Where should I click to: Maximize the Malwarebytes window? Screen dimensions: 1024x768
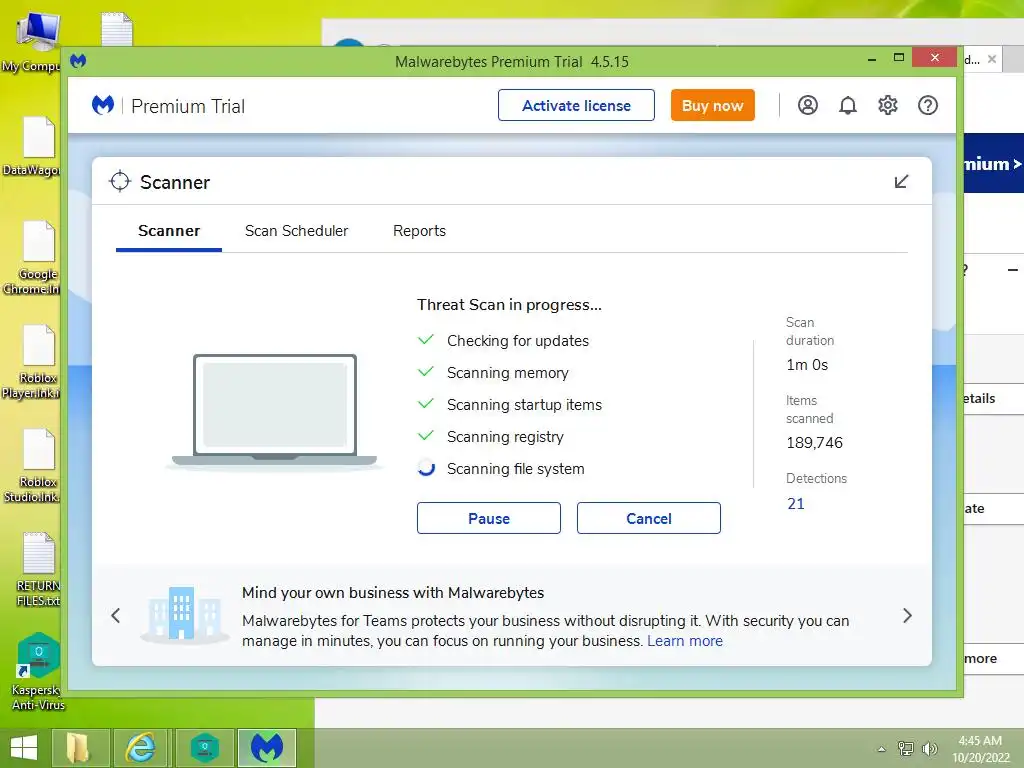tap(899, 58)
